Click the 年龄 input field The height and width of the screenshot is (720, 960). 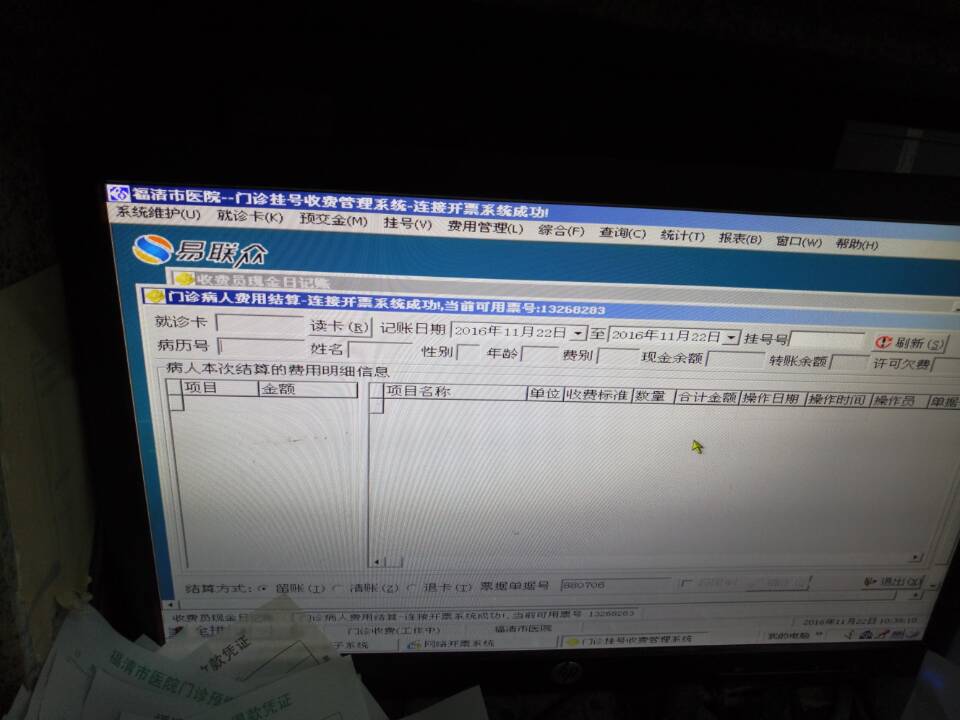pos(539,354)
